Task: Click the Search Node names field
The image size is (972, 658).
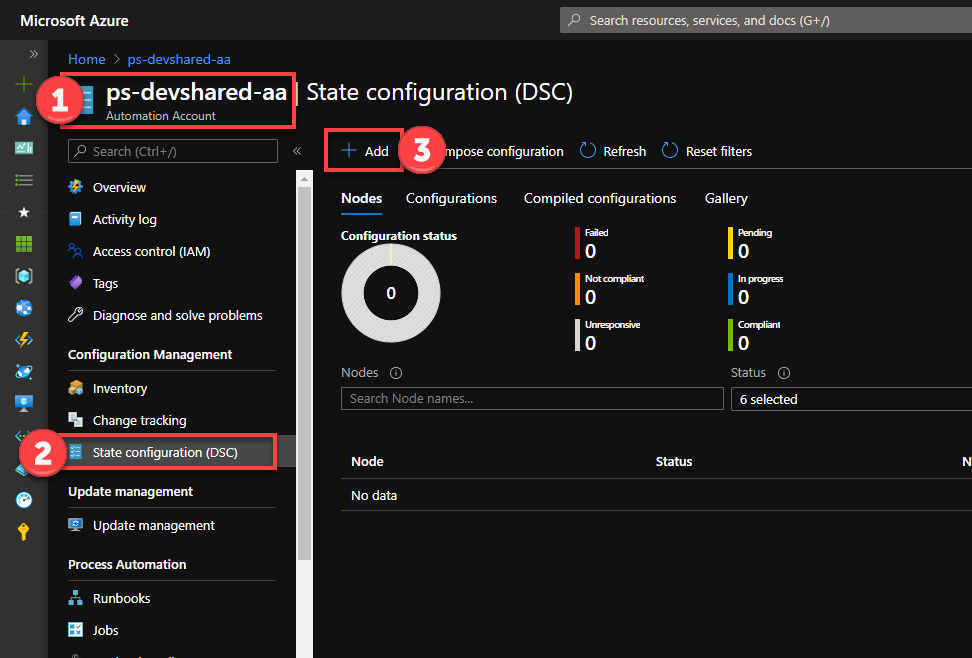Action: (531, 399)
